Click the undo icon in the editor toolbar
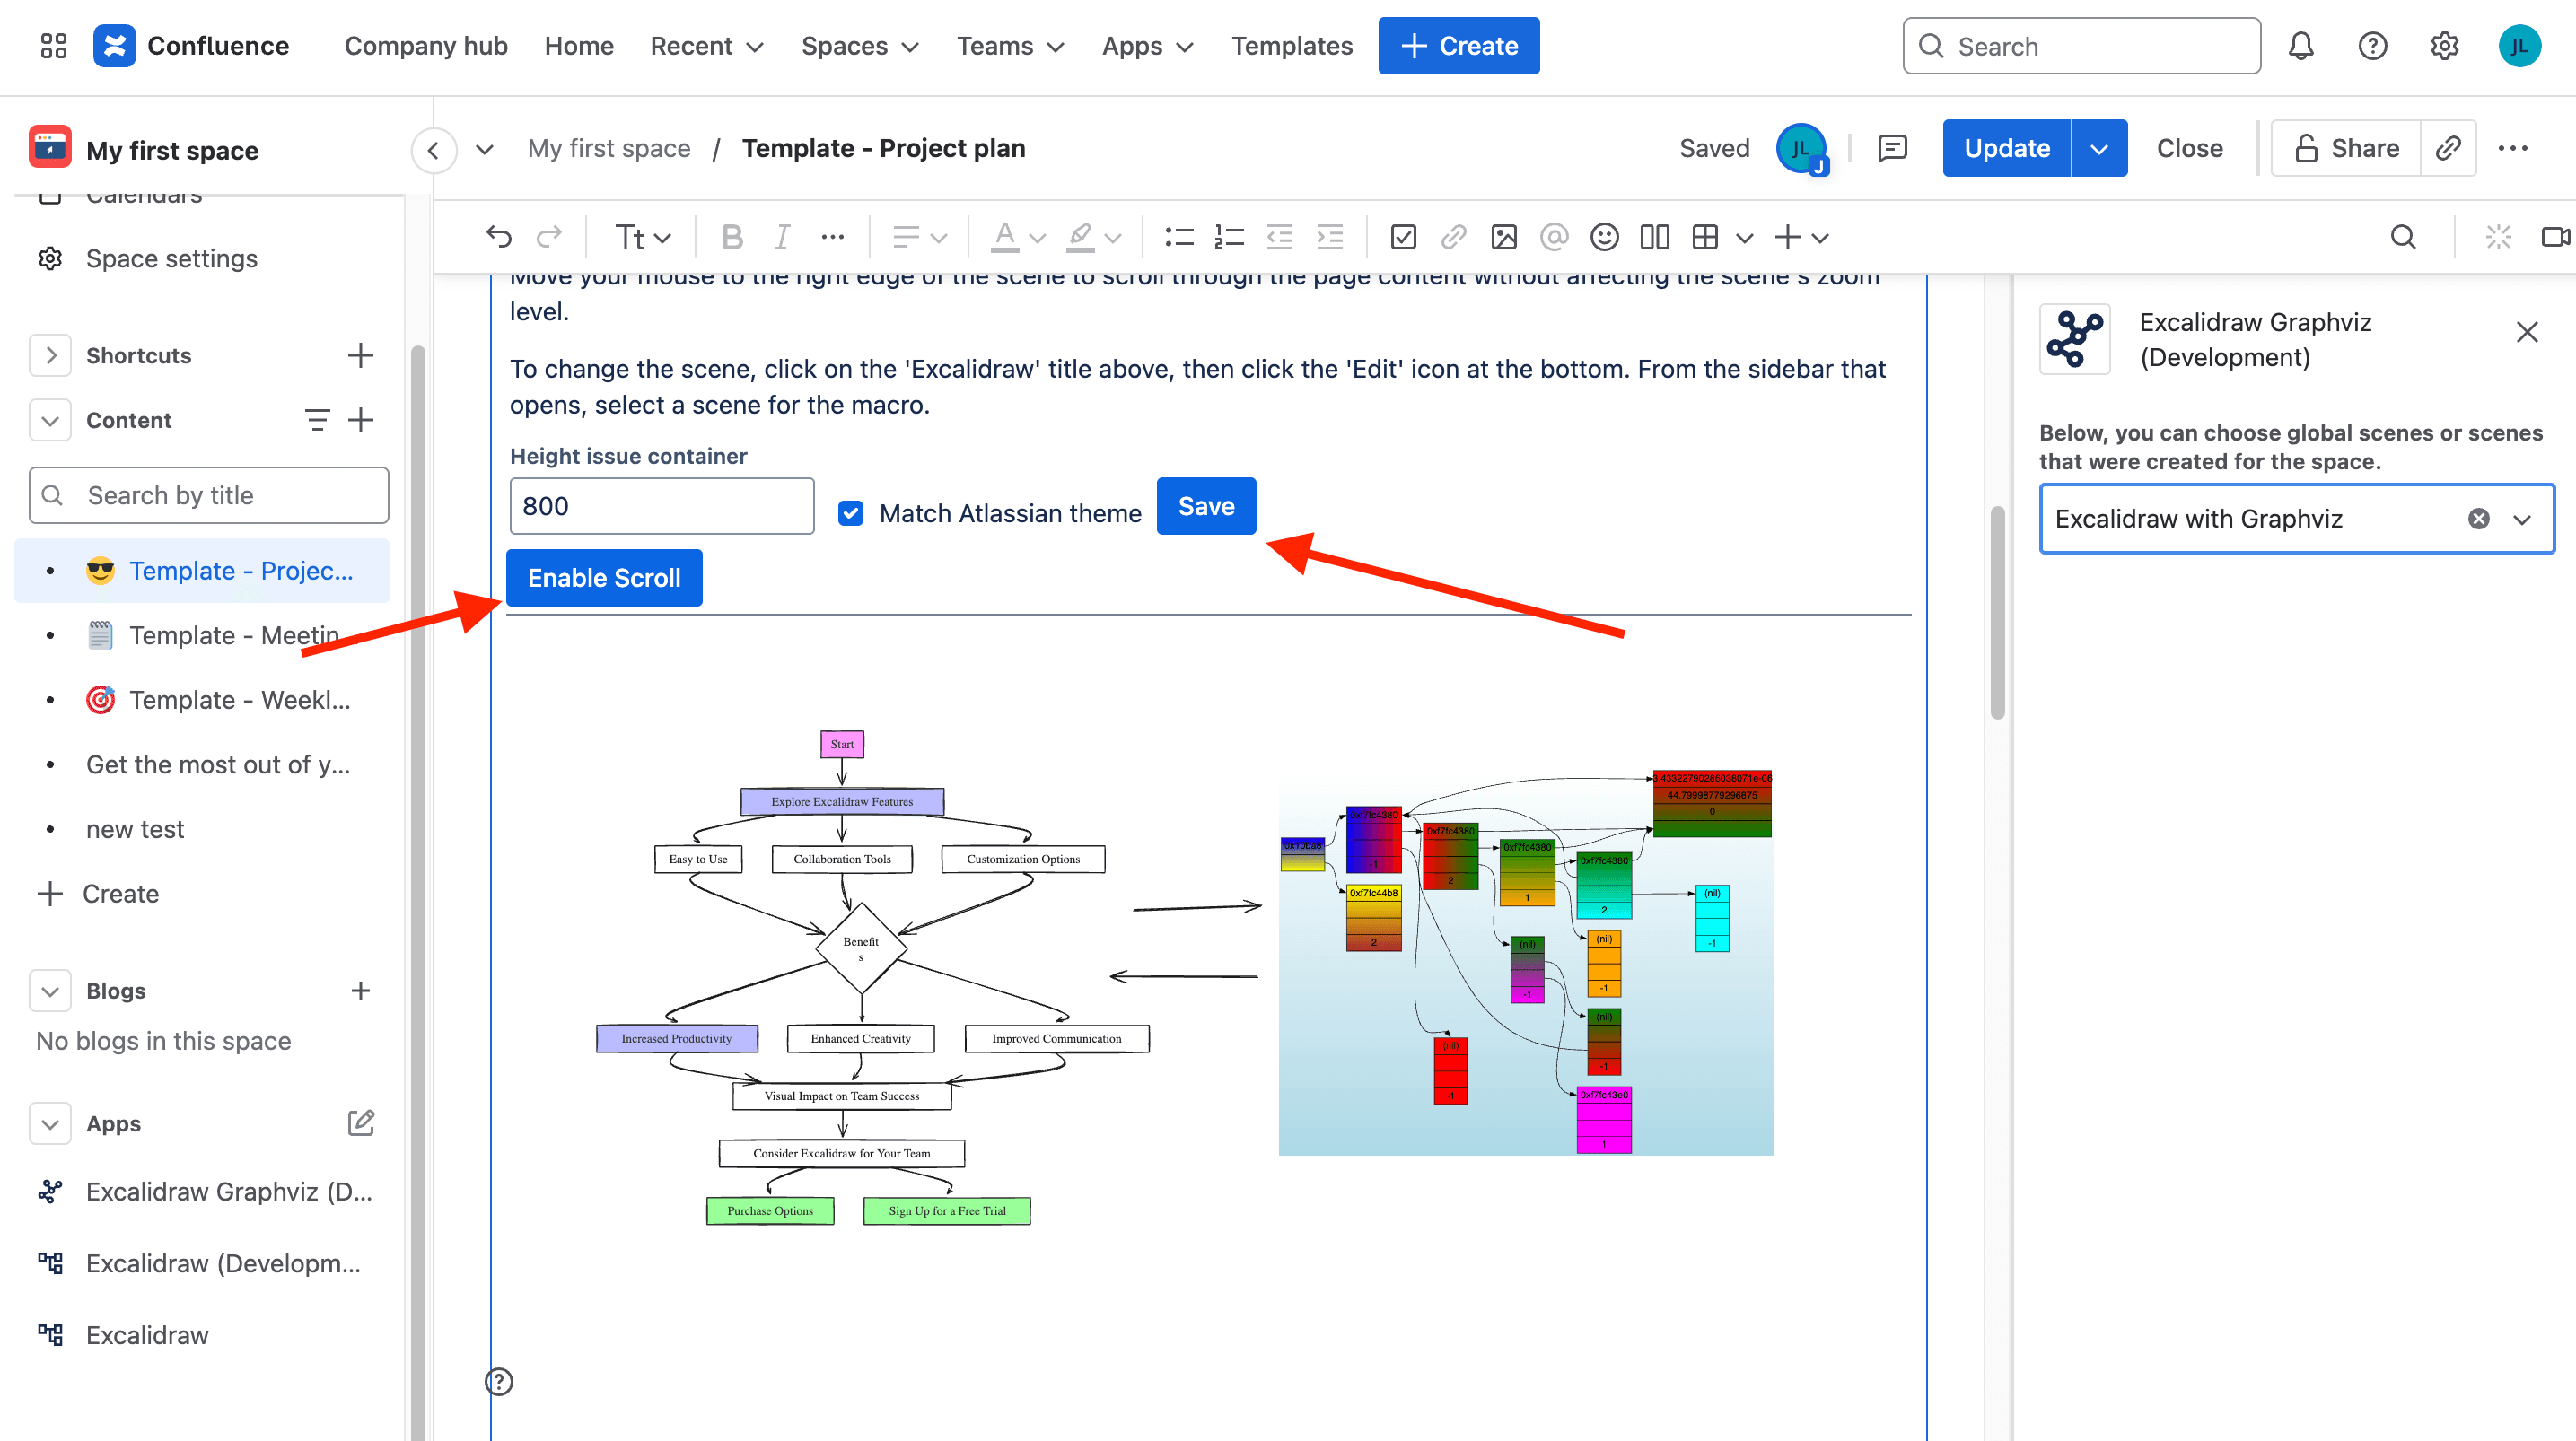Image resolution: width=2576 pixels, height=1441 pixels. pos(498,237)
